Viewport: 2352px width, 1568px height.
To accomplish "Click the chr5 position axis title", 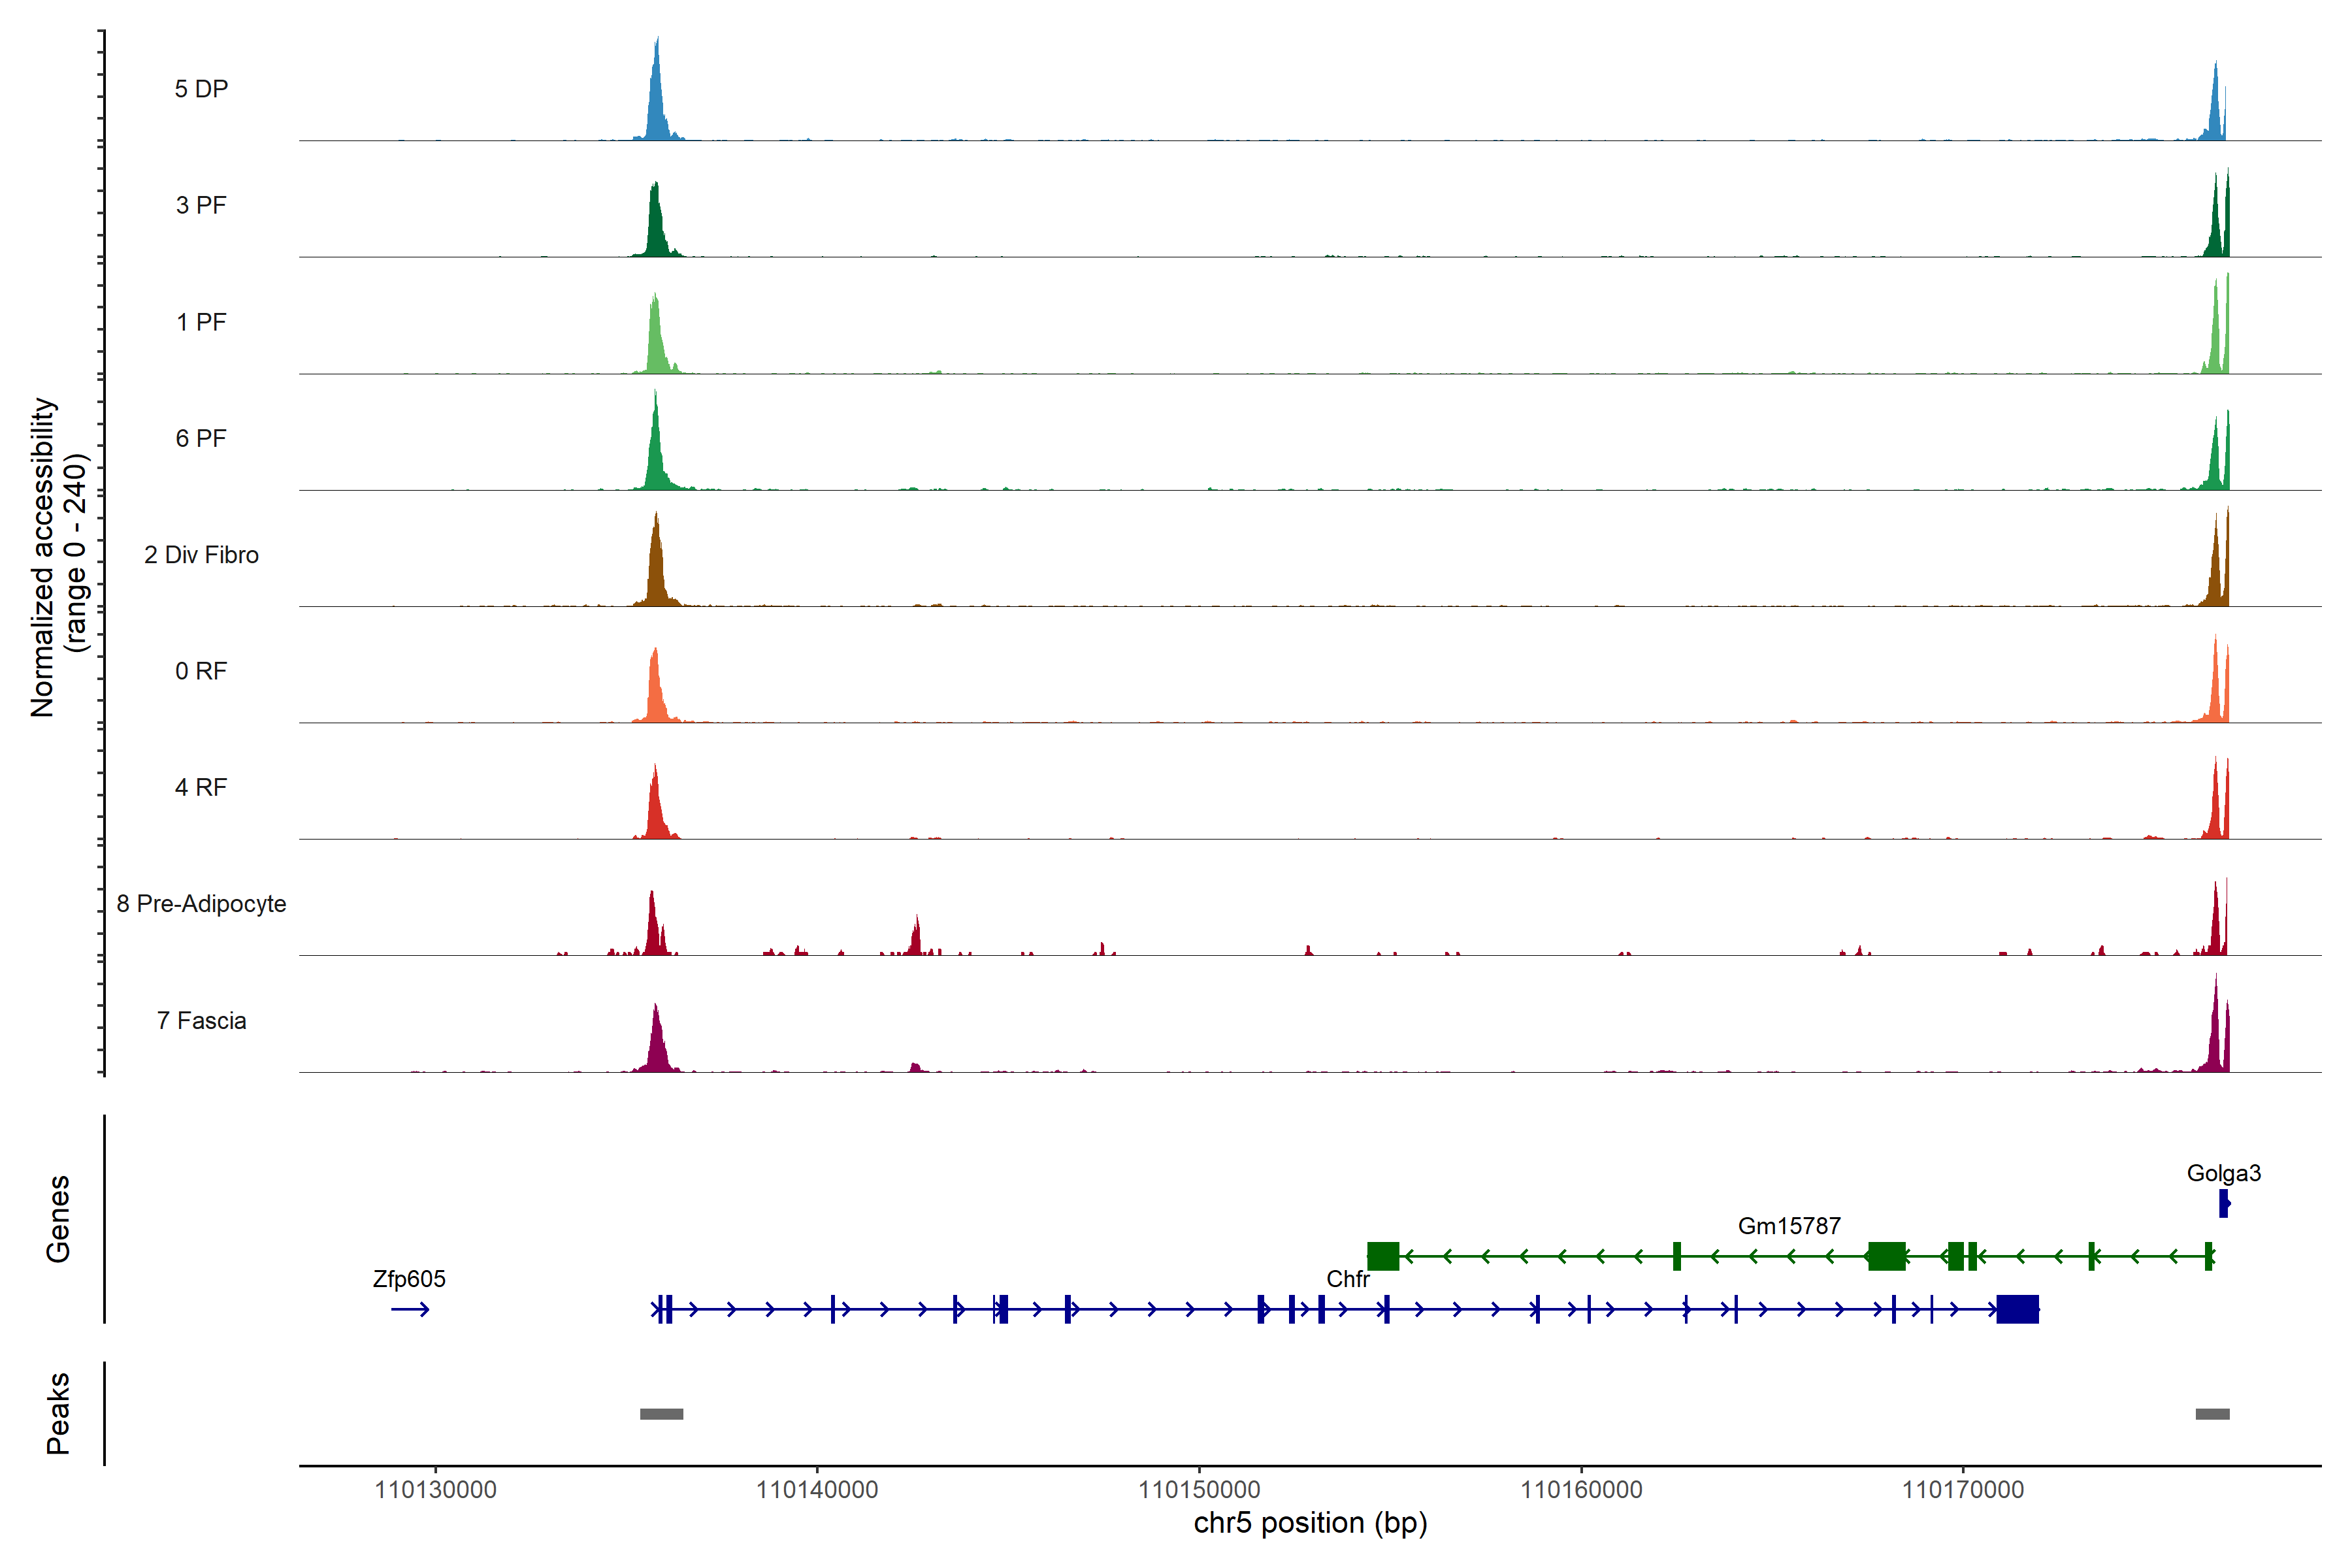I will click(x=1310, y=1523).
